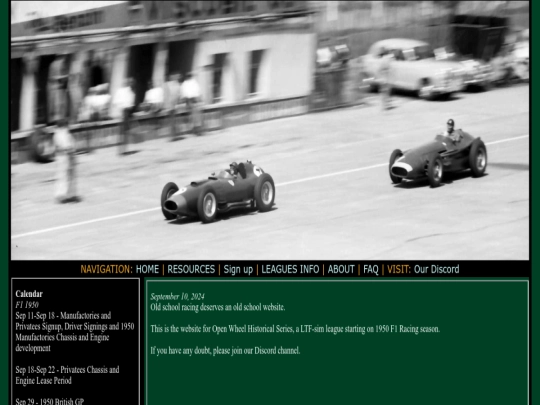Open the HOME navigation link
Screen dimensions: 540x405
[147, 269]
